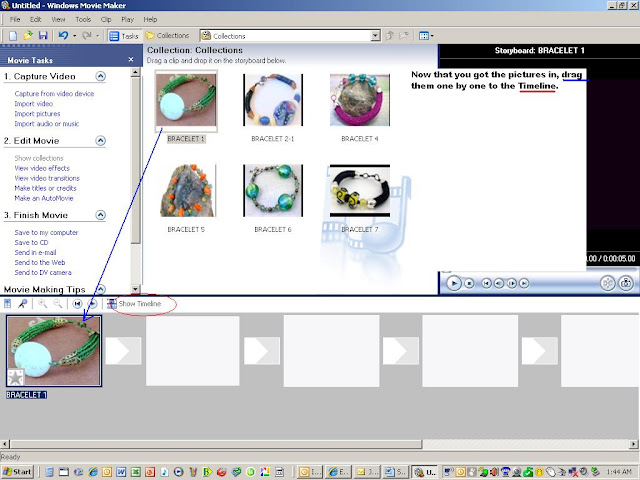Split the clip with the monitor icon
640x480 pixels.
click(x=607, y=283)
